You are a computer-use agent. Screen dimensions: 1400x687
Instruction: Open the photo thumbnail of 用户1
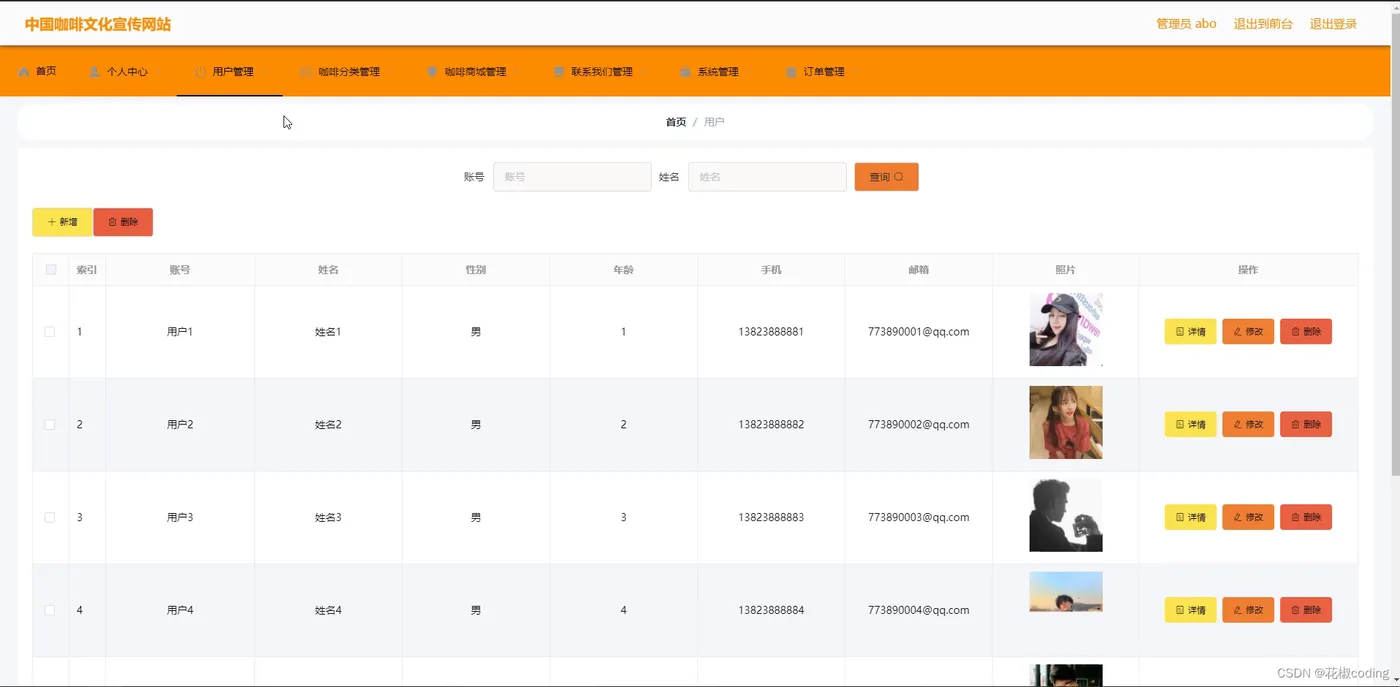pyautogui.click(x=1066, y=330)
